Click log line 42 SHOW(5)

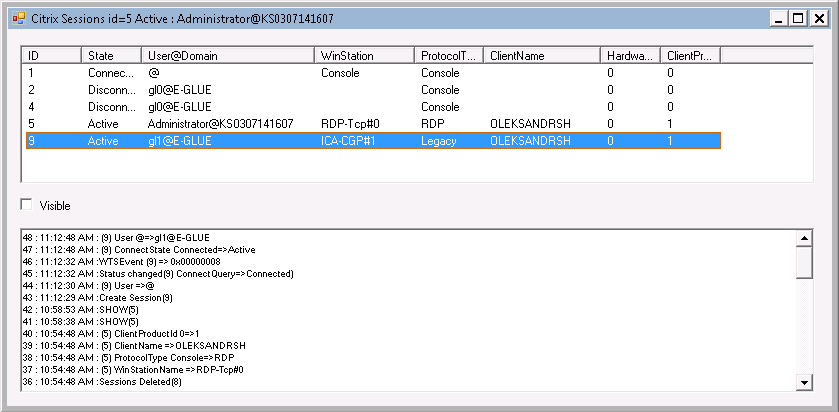point(81,309)
